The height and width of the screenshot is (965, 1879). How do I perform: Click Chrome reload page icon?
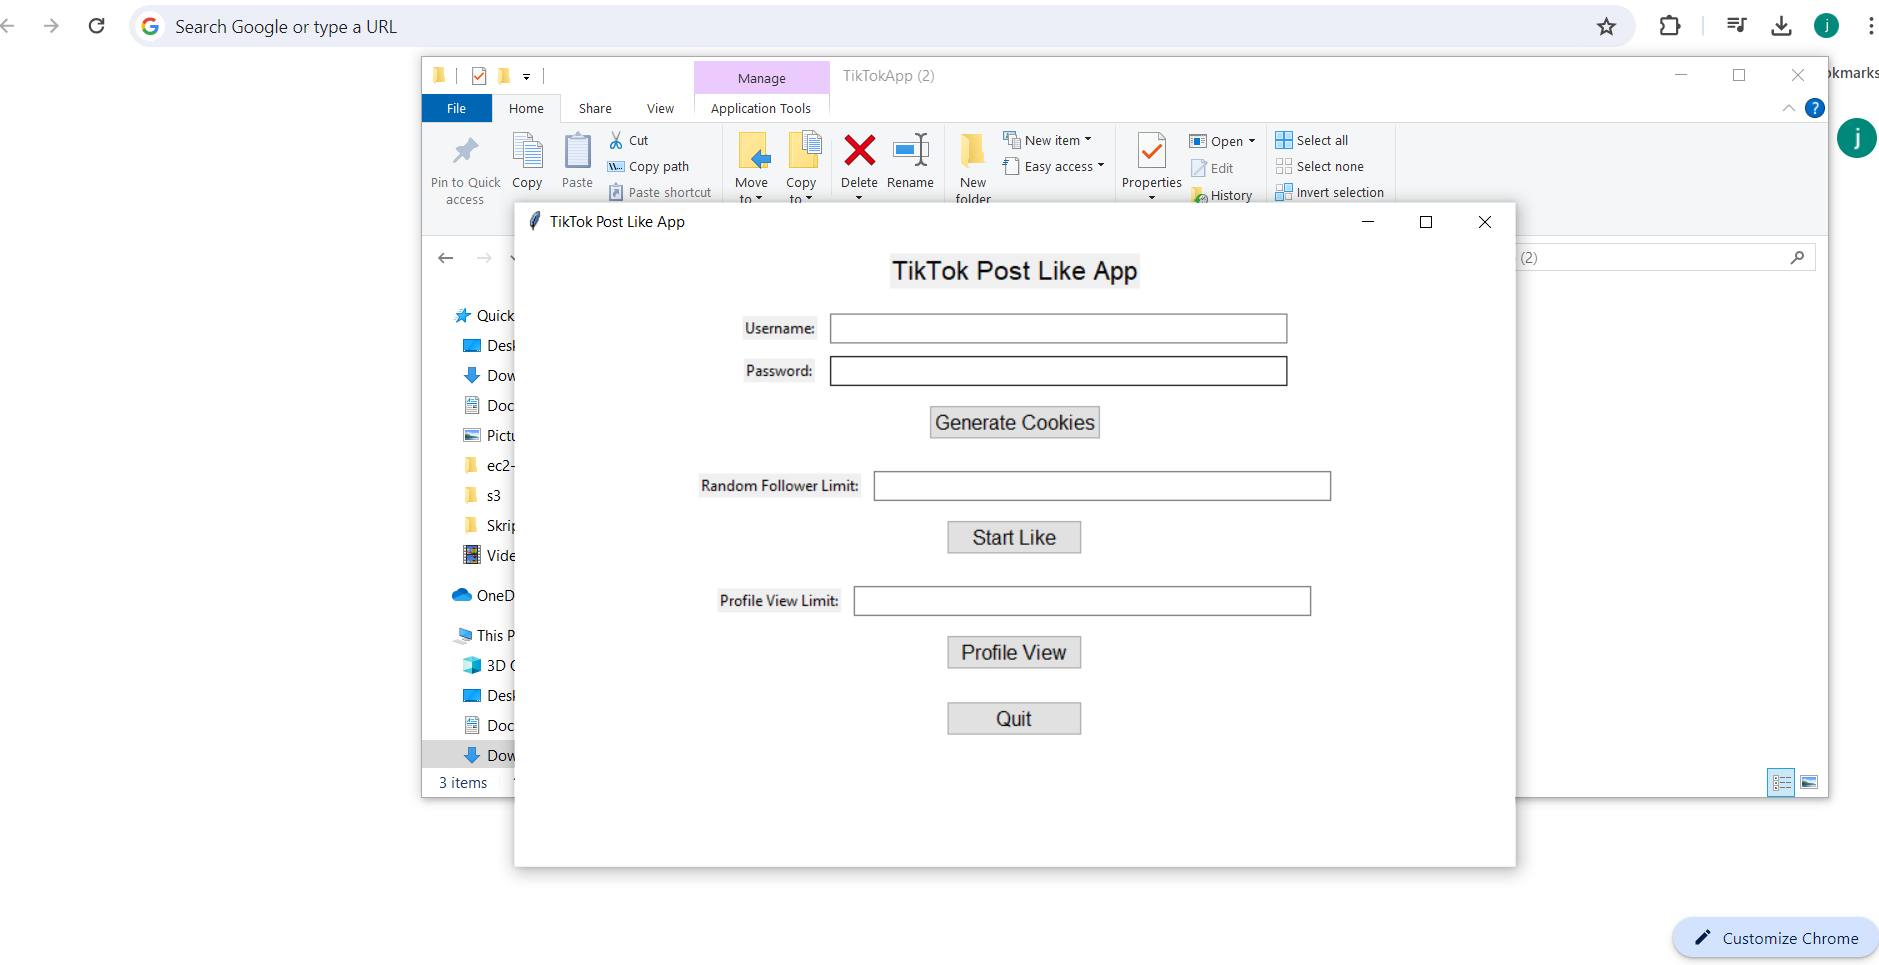(97, 26)
